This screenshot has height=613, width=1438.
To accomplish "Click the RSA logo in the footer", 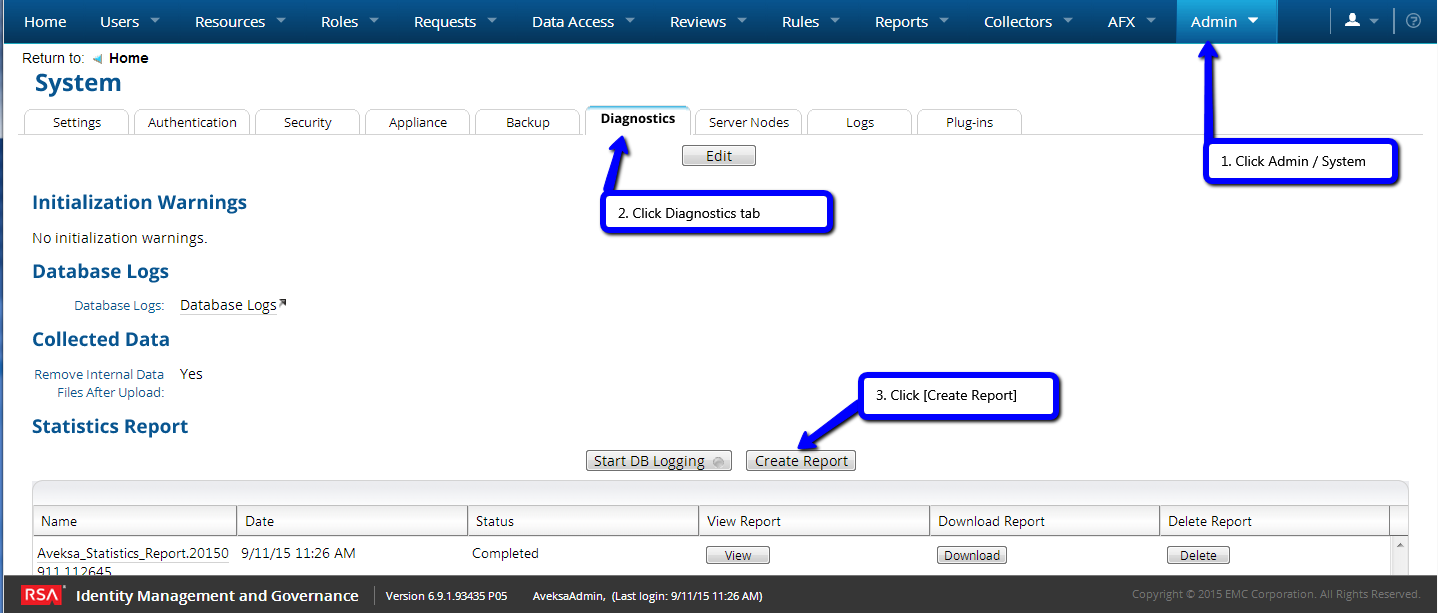I will click(x=40, y=594).
